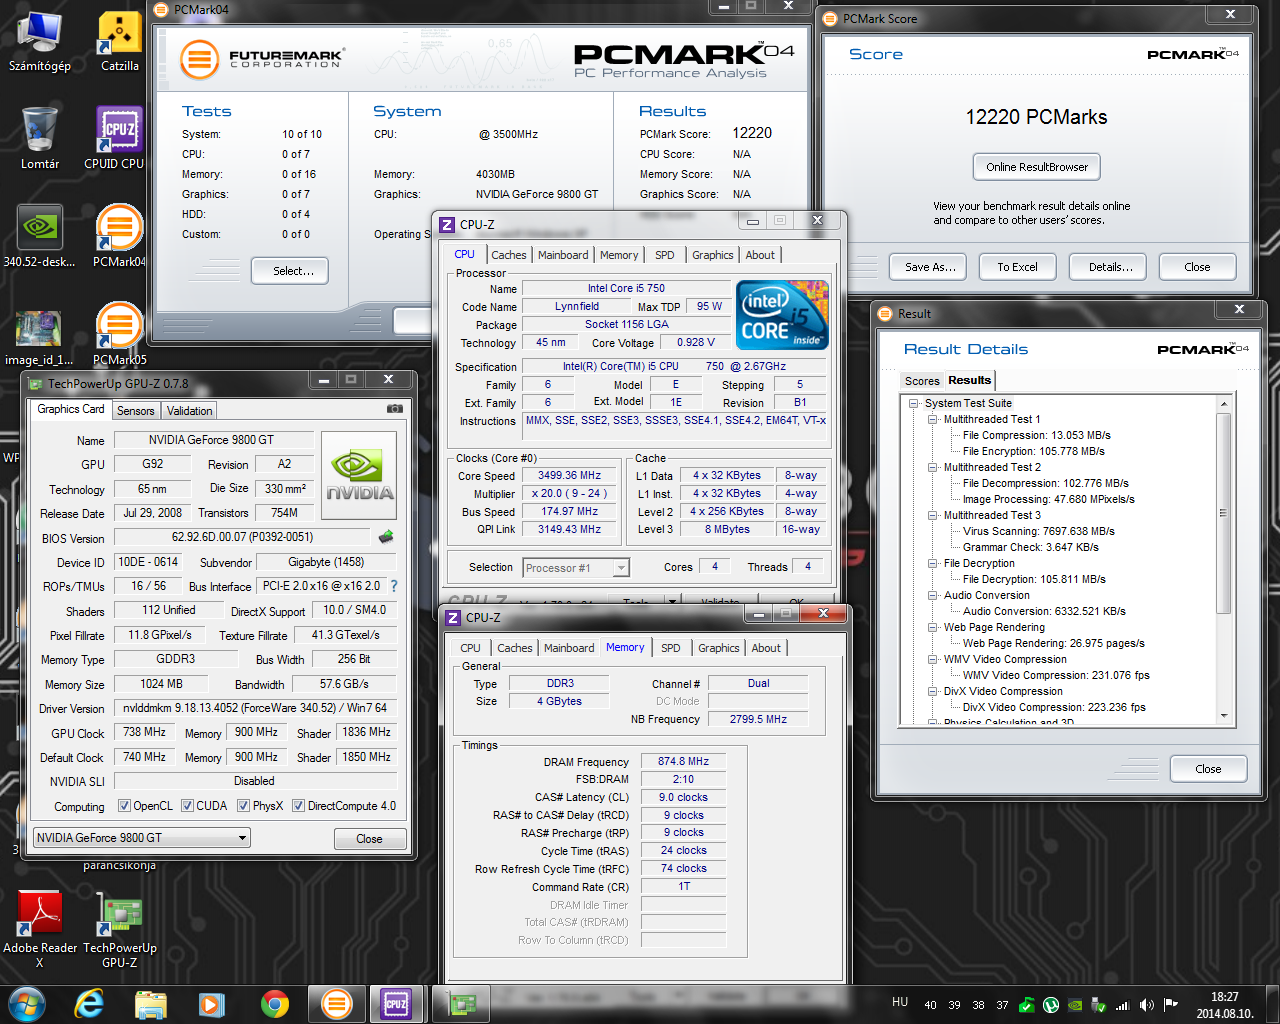Screen dimensions: 1280x1024
Task: Collapse the File Decryption tree node
Action: tap(933, 563)
